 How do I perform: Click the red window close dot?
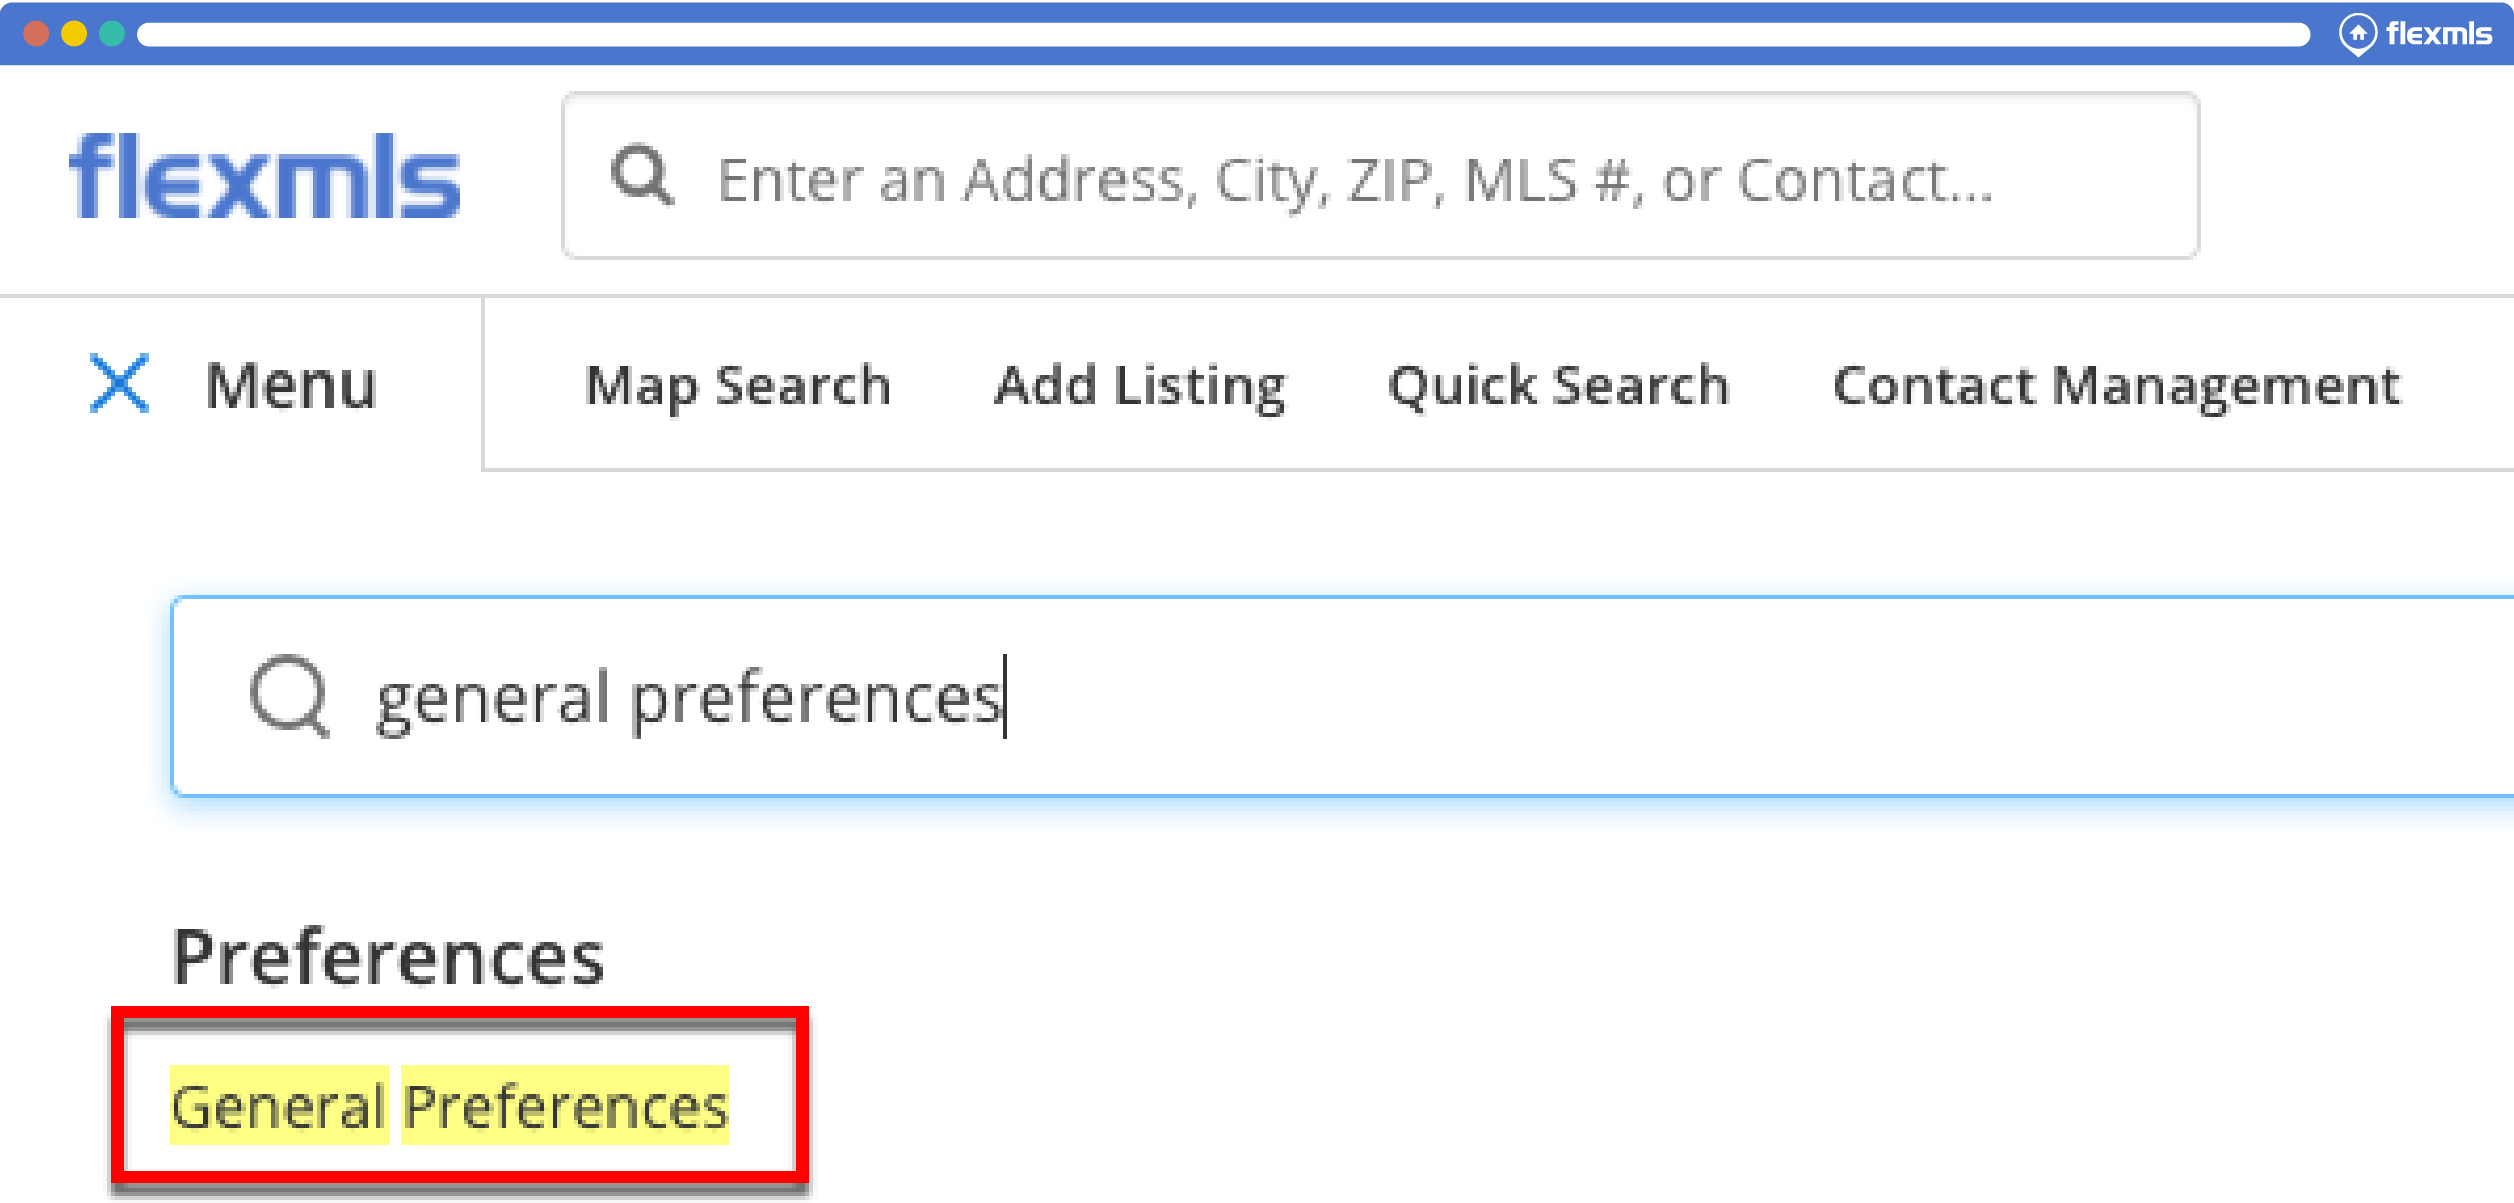(36, 34)
